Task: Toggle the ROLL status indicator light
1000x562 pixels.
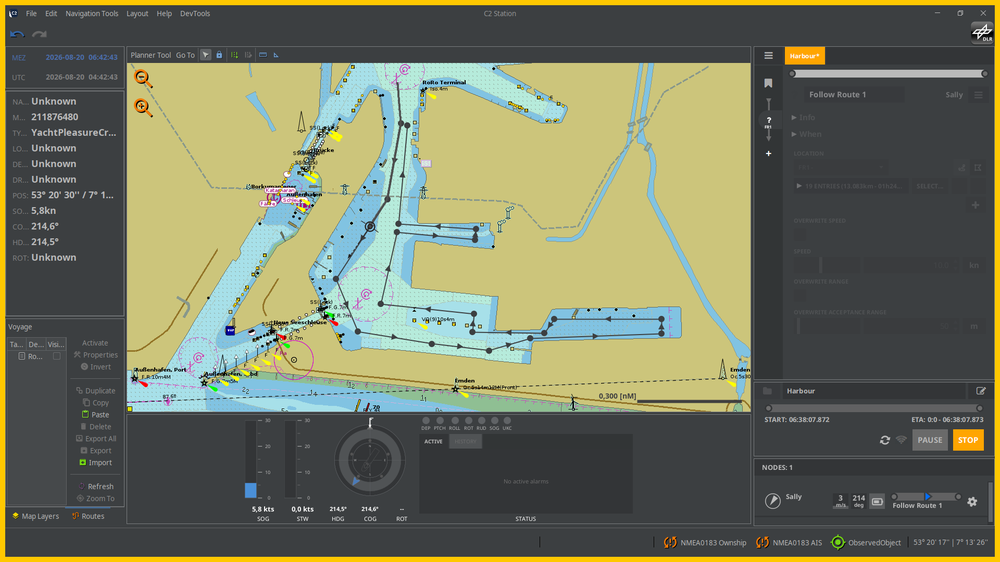Action: [455, 421]
